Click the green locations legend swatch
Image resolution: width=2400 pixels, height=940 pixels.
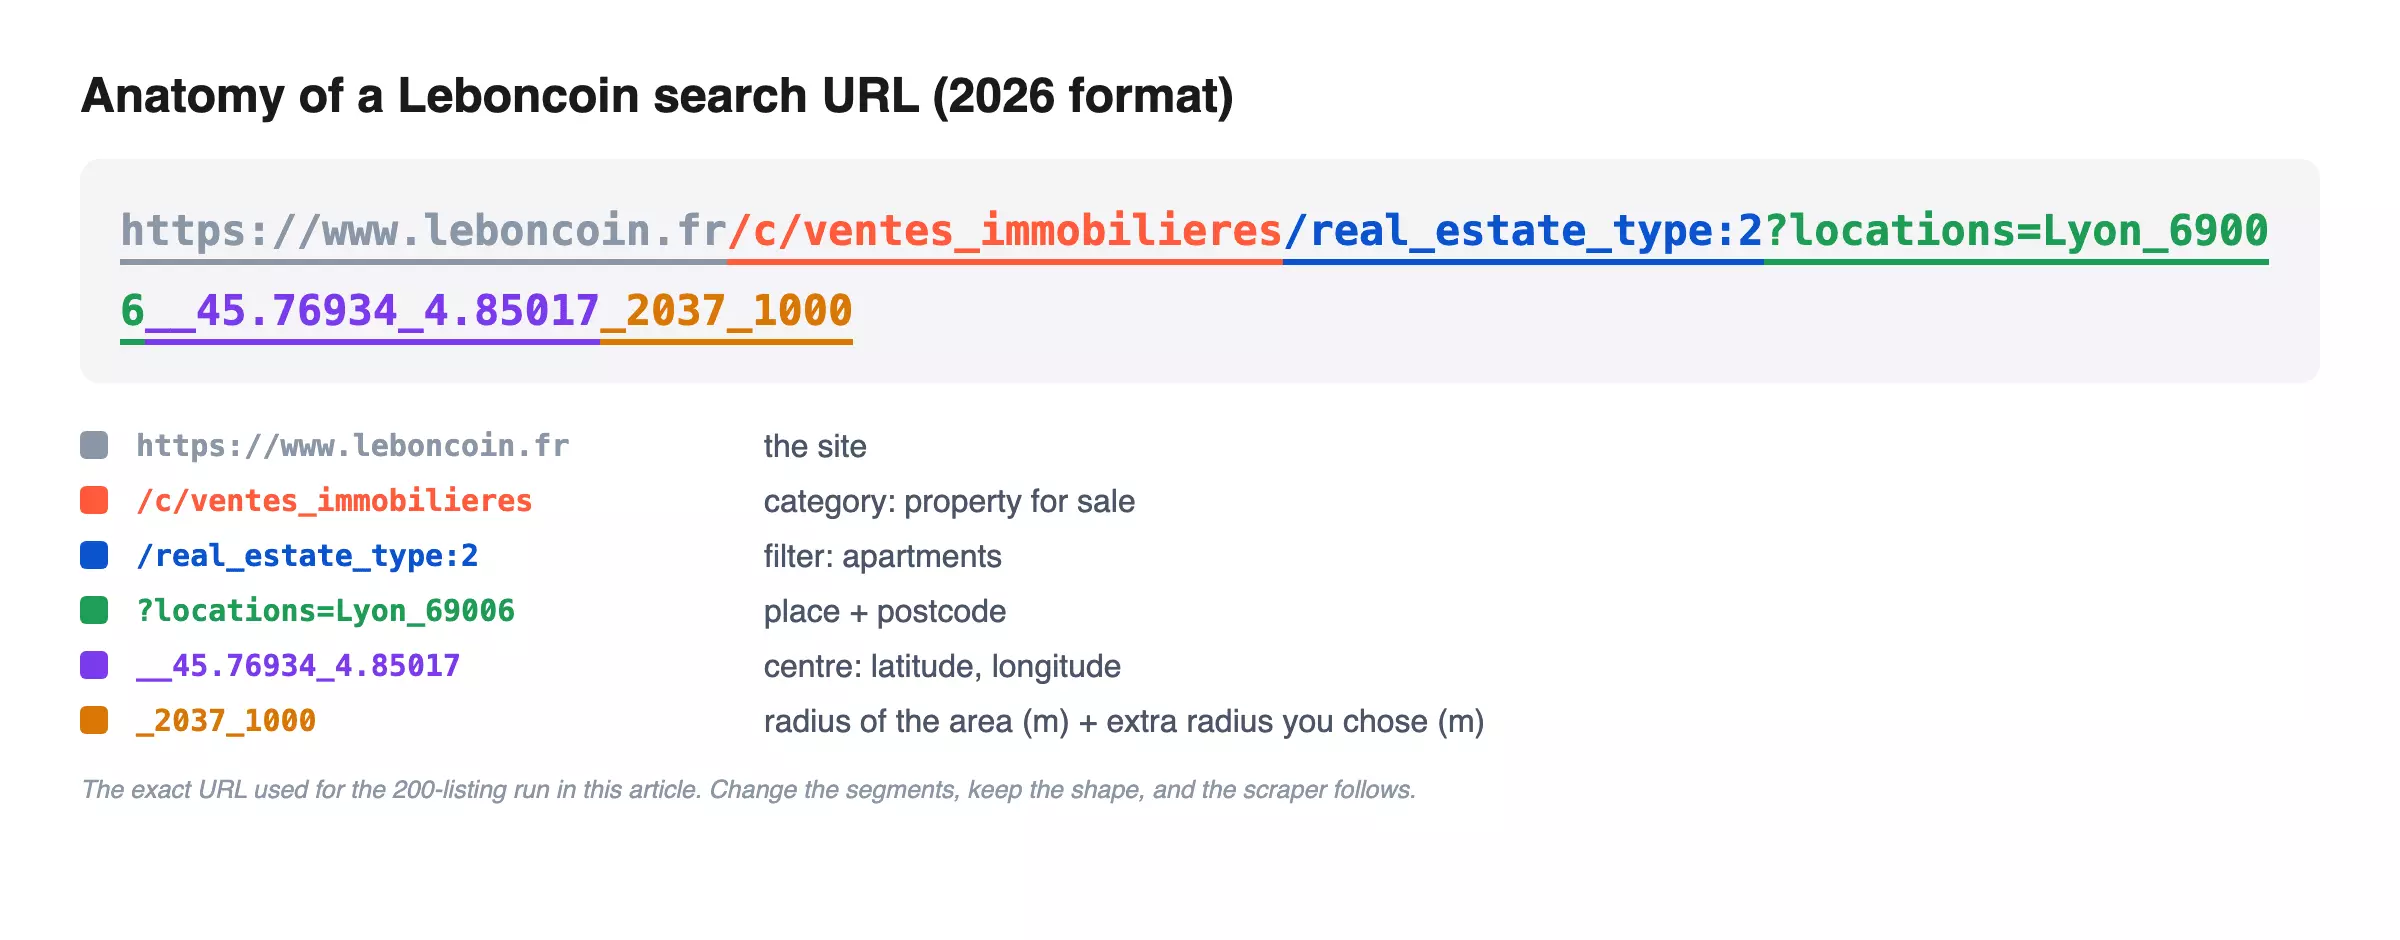click(94, 610)
